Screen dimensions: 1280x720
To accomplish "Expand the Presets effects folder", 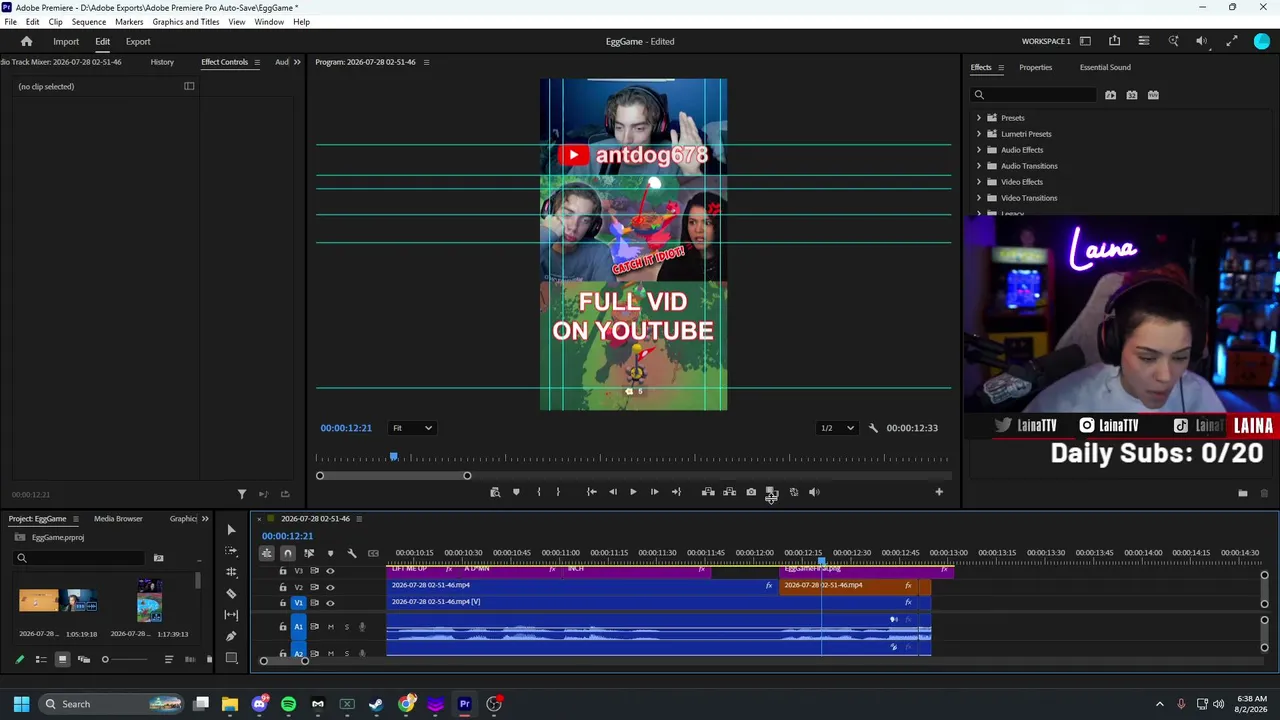I will tap(979, 118).
